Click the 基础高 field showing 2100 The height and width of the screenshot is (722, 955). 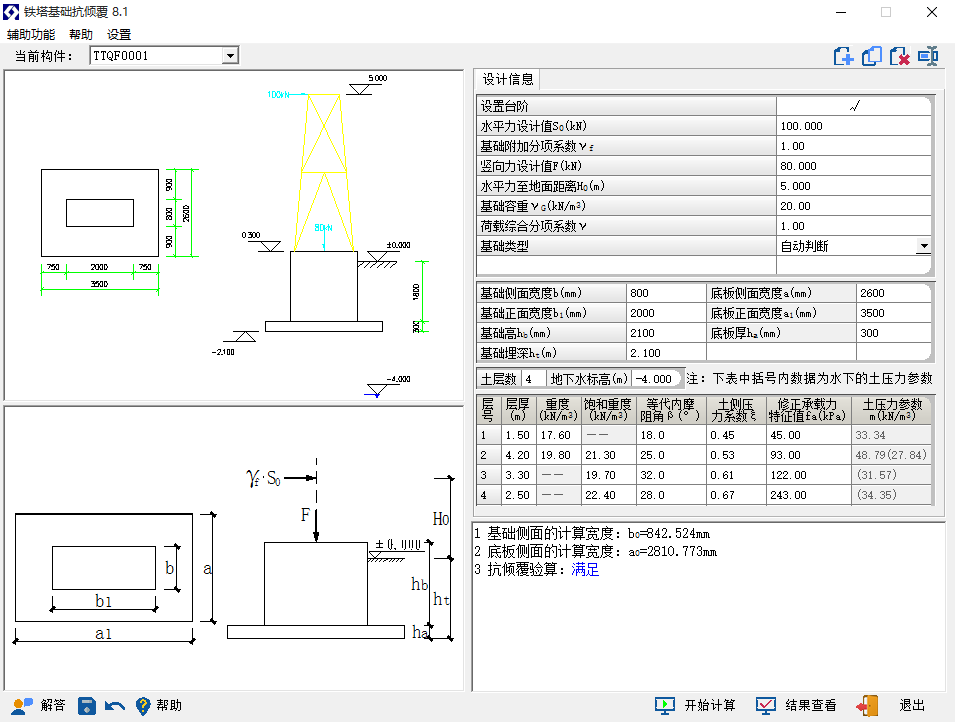666,333
